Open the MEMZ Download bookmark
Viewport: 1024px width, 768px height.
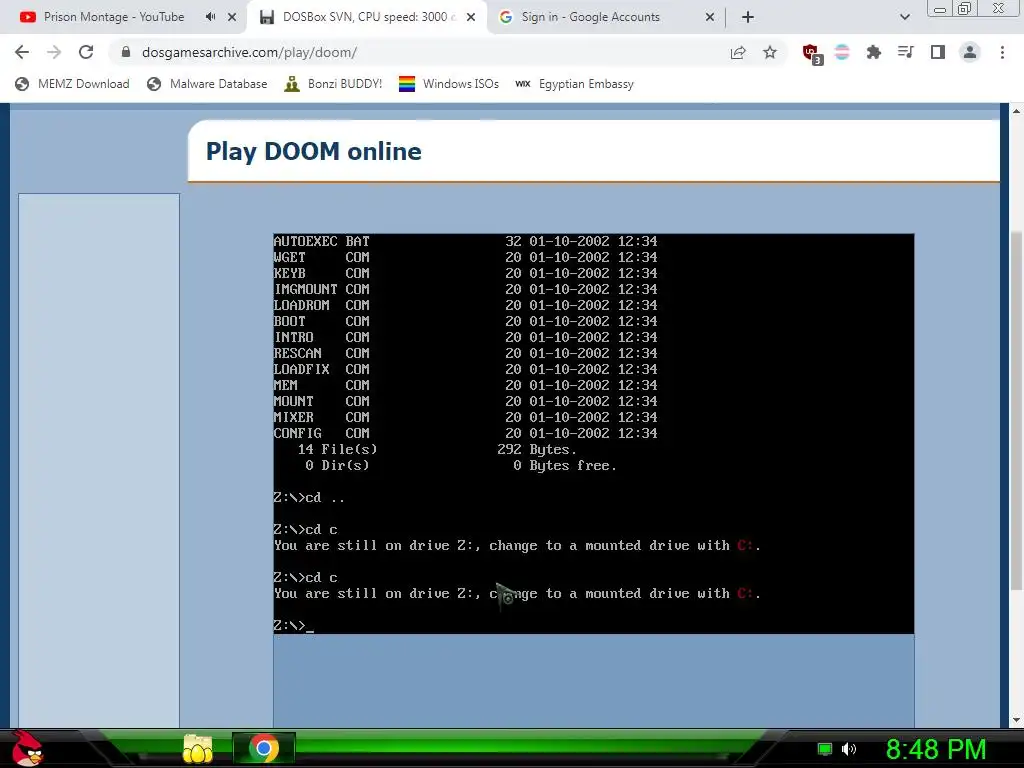(x=72, y=84)
